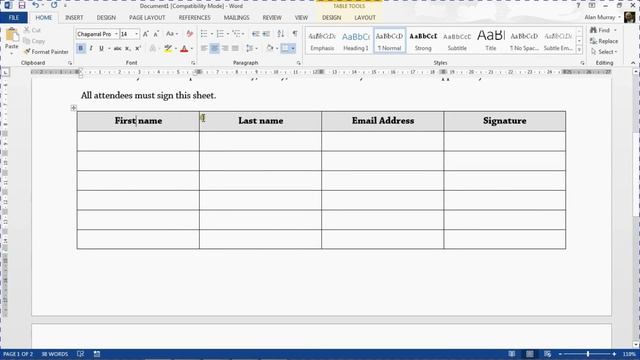
Task: Open the line spacing options dropdown
Action: pyautogui.click(x=251, y=49)
